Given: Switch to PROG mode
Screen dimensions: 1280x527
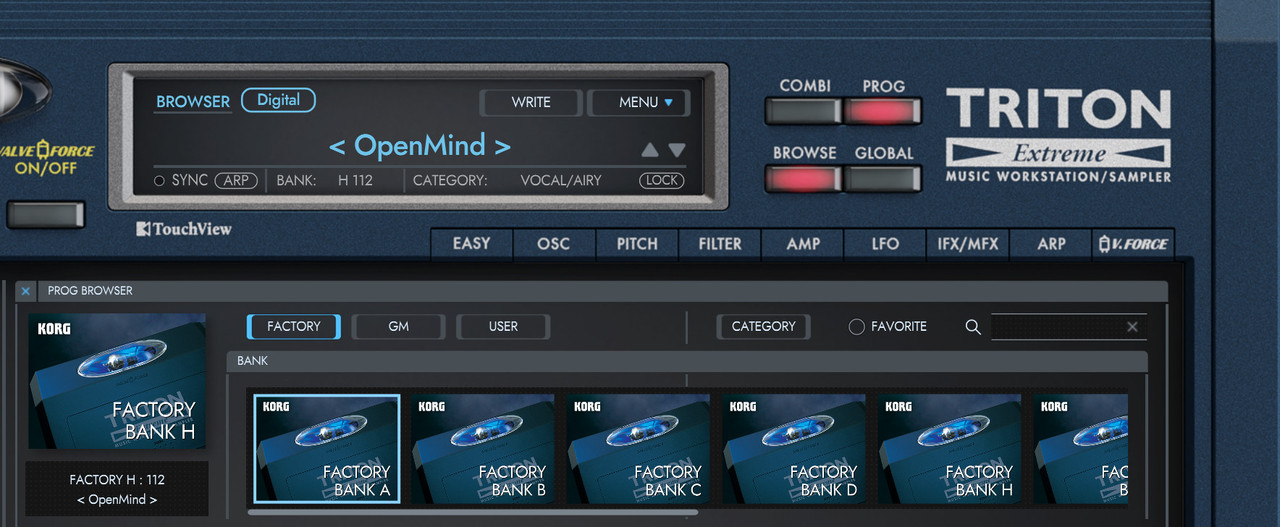Looking at the screenshot, I should click(882, 110).
